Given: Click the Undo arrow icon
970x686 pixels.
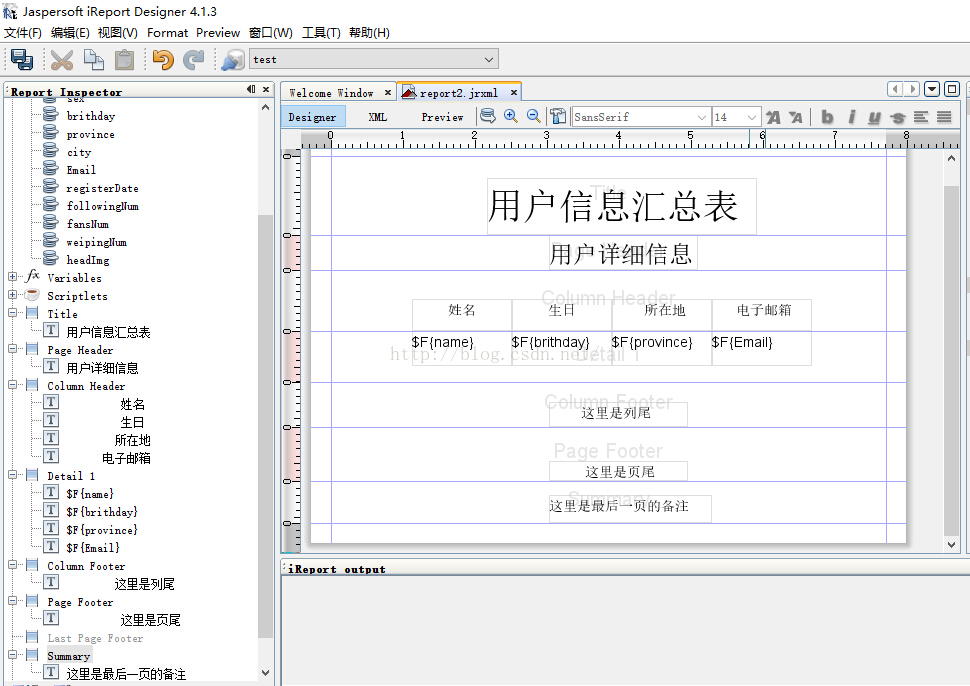Looking at the screenshot, I should 163,59.
